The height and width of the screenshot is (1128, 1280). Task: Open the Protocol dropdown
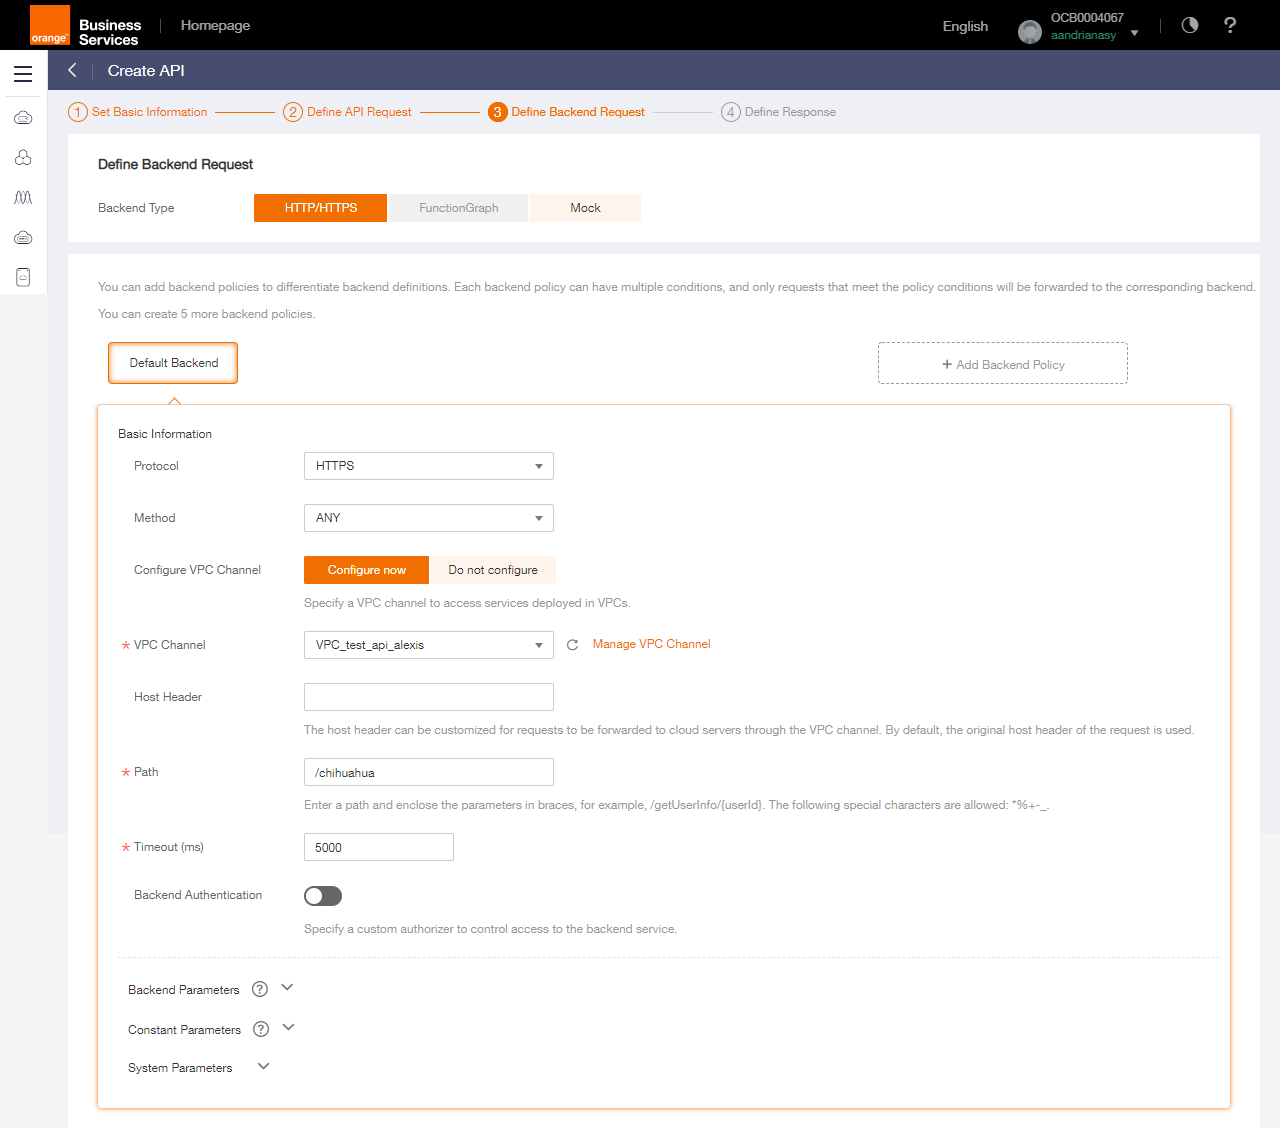[428, 466]
